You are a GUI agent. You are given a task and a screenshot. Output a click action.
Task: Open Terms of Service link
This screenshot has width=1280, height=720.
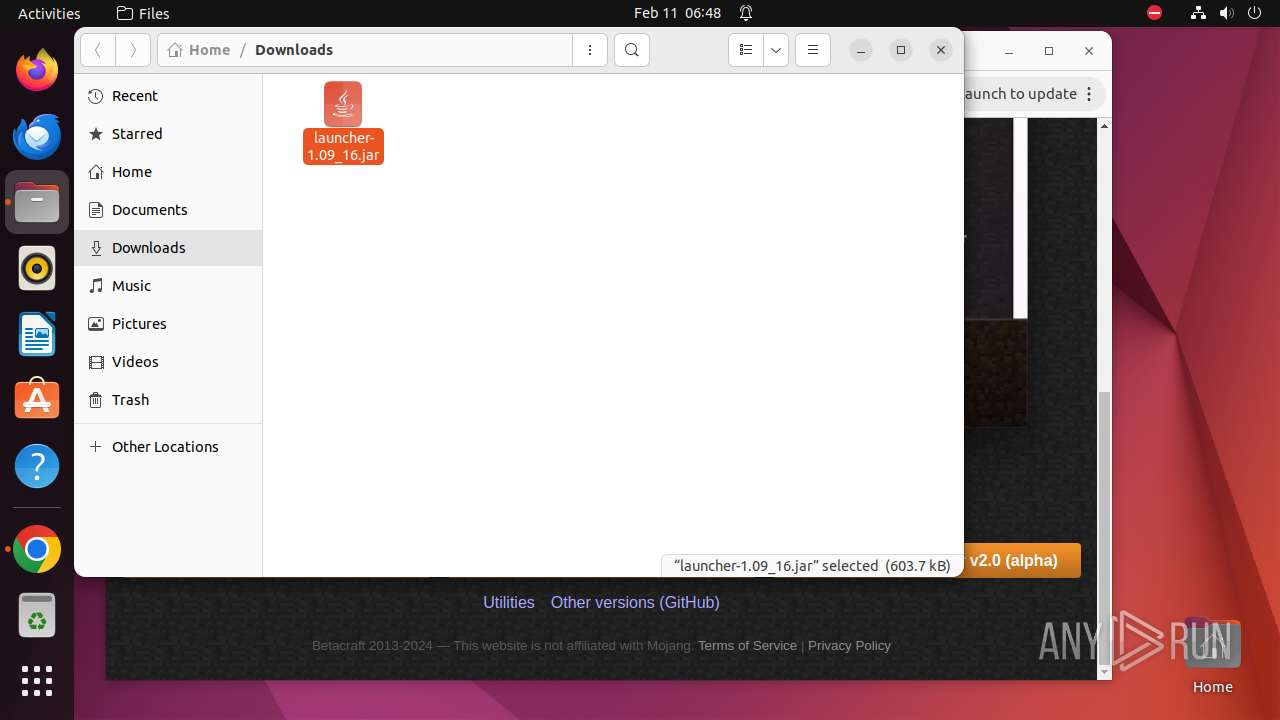(x=747, y=645)
